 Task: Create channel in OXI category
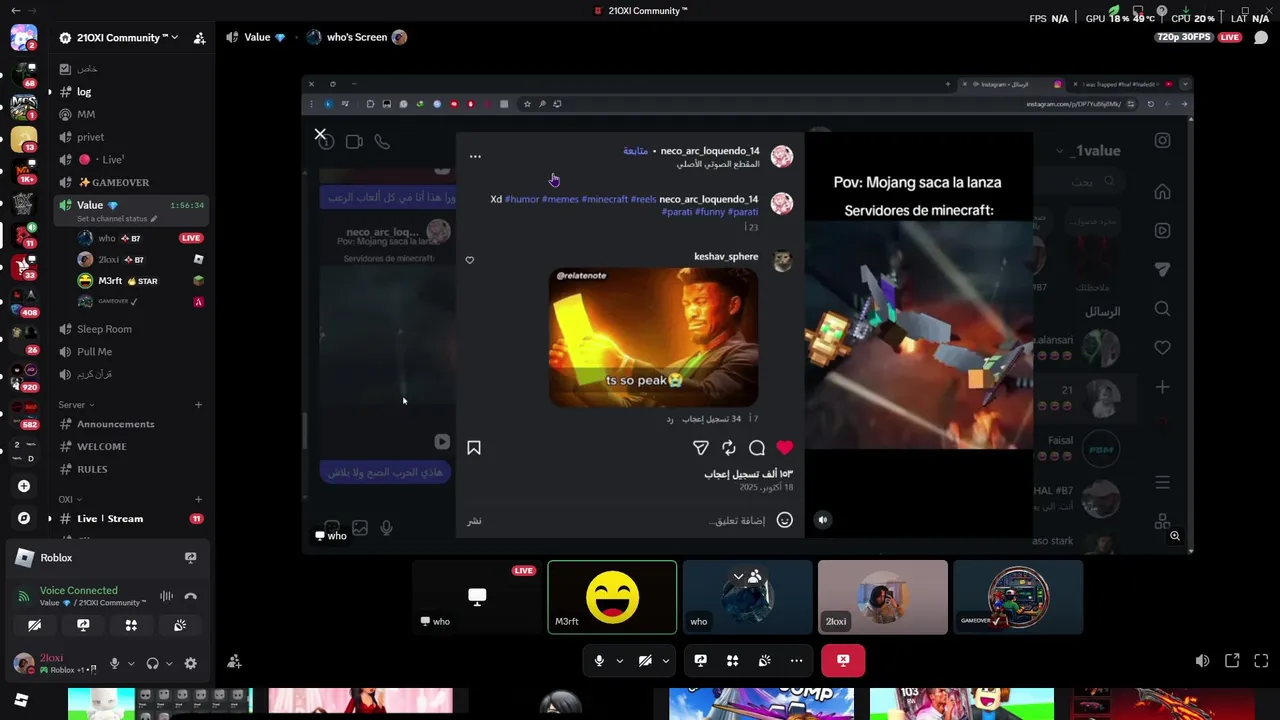click(198, 499)
